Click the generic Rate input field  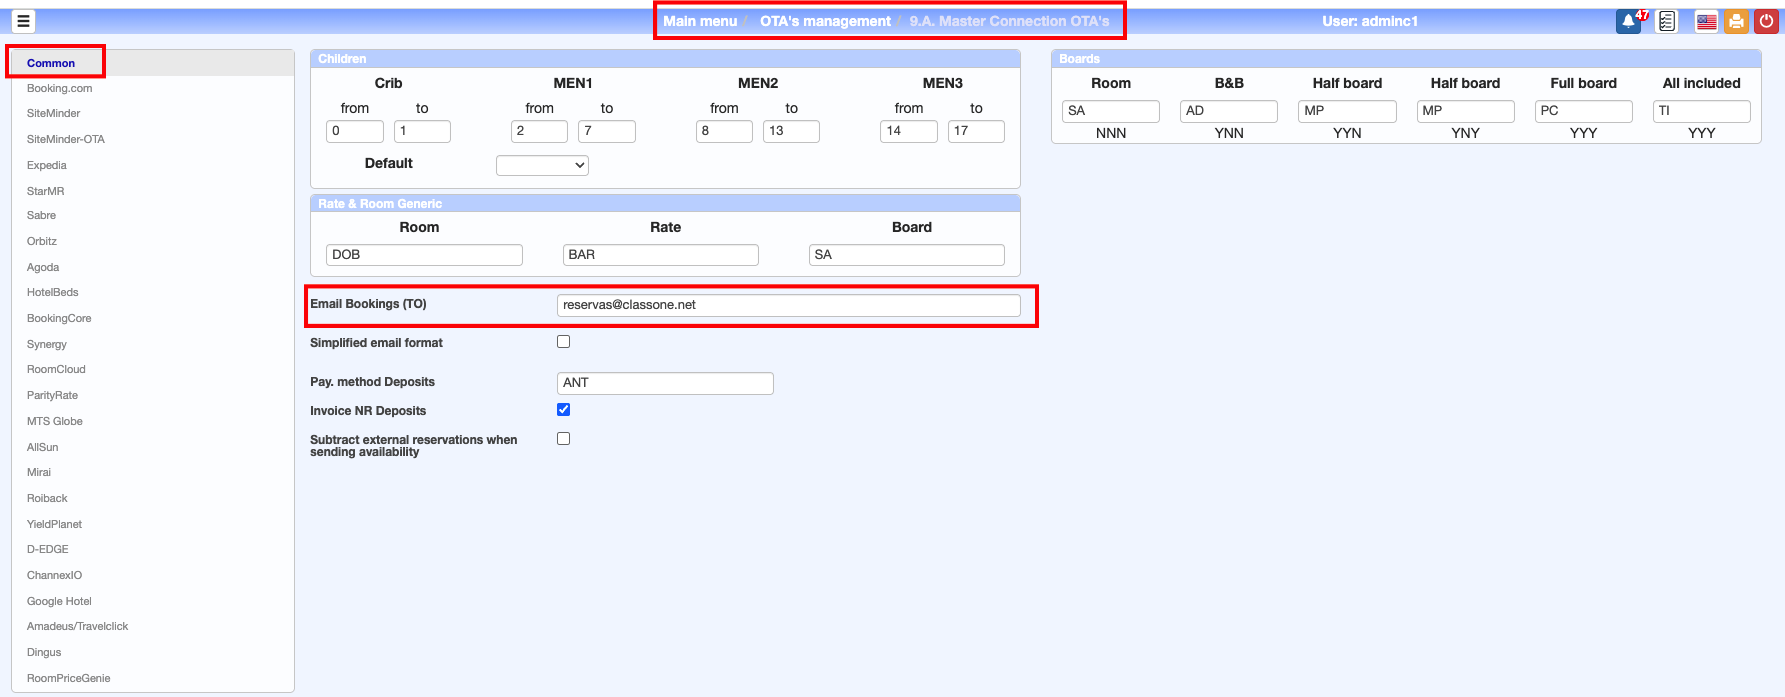[x=660, y=255]
